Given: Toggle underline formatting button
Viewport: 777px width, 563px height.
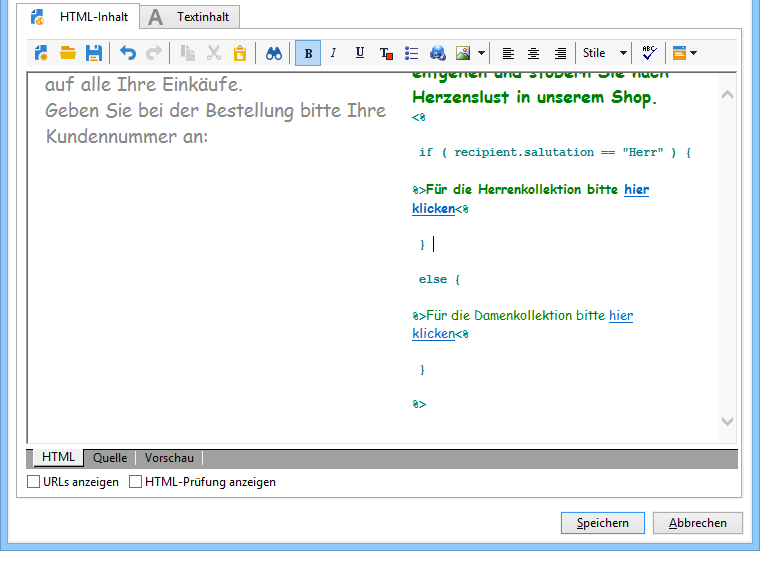Looking at the screenshot, I should (x=360, y=53).
